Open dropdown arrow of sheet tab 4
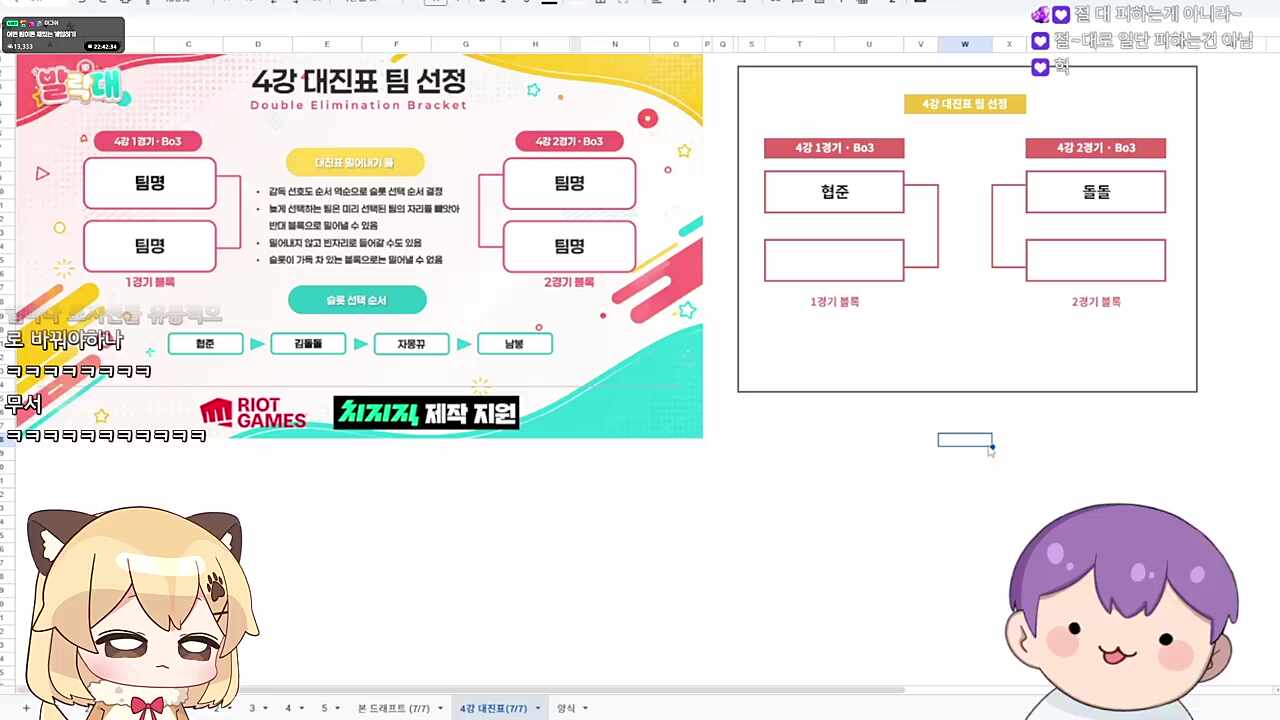The image size is (1280, 720). click(302, 708)
